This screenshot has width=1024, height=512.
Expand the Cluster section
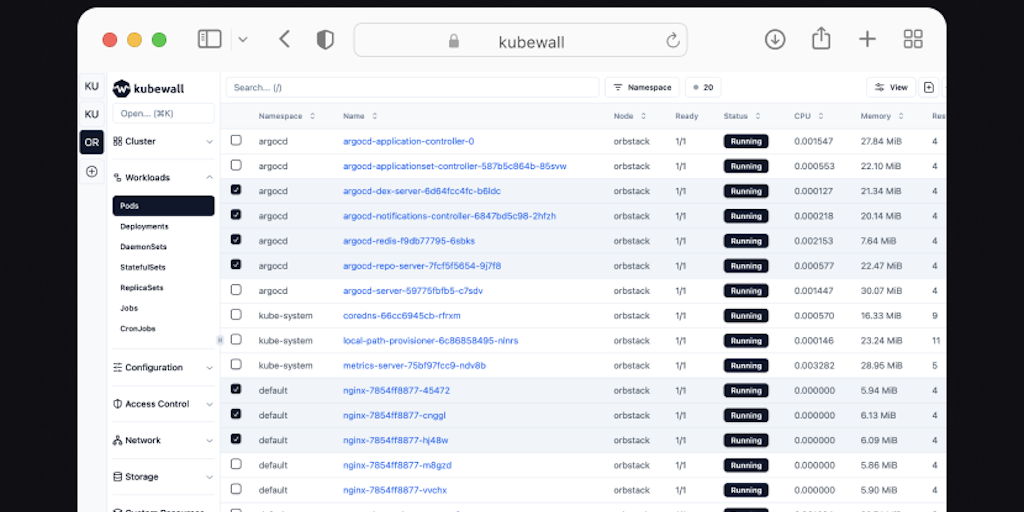click(163, 142)
